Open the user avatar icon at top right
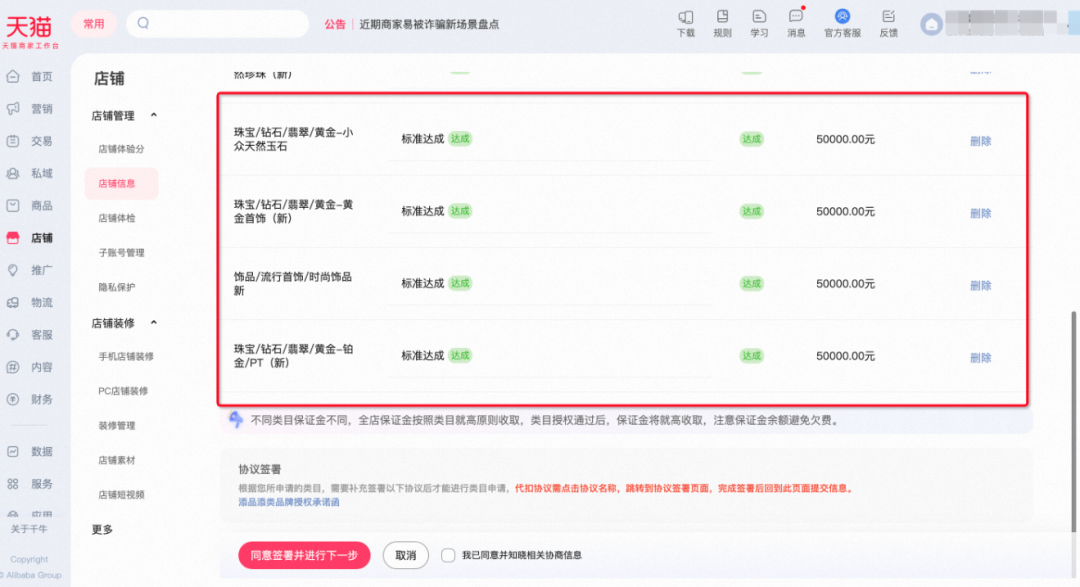1080x587 pixels. (x=932, y=25)
